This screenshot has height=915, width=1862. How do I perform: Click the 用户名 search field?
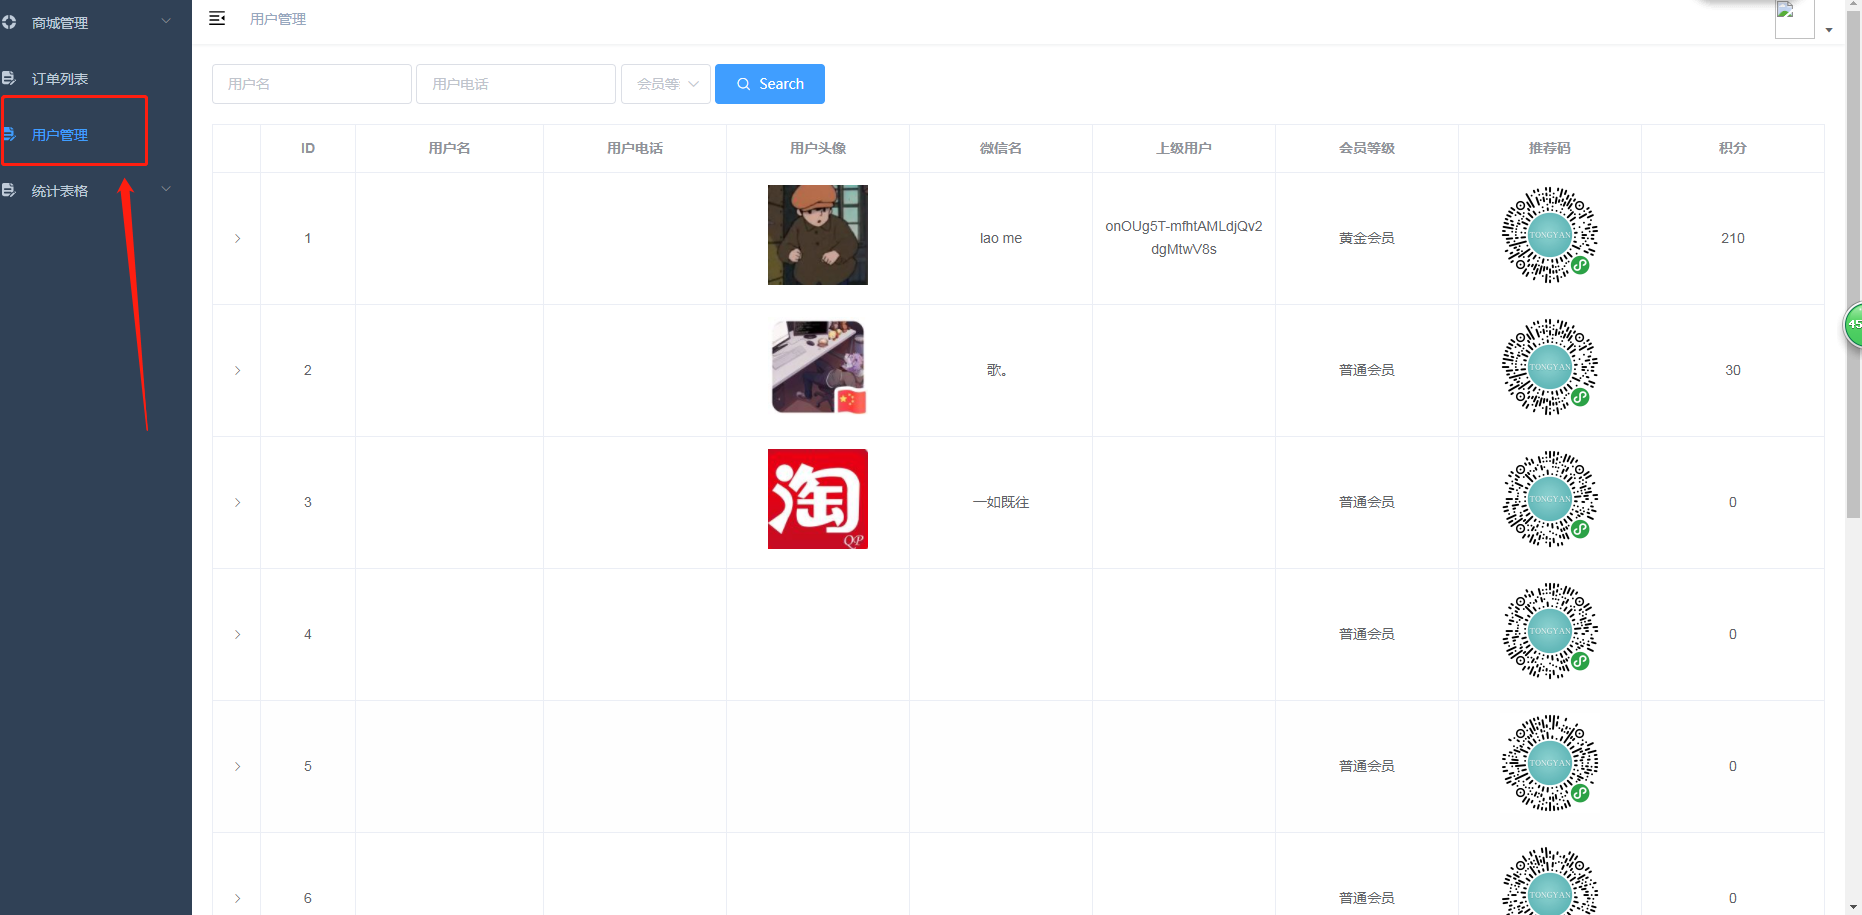coord(312,84)
